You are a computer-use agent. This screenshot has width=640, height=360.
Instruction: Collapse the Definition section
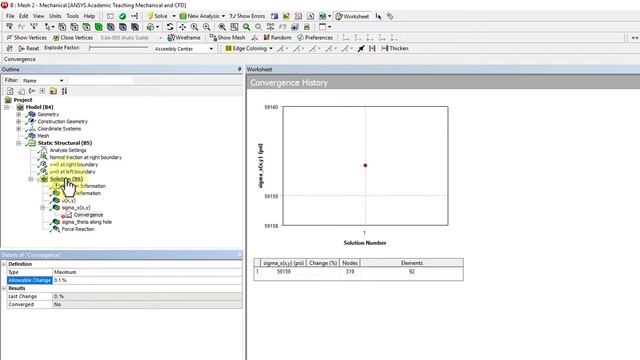pos(4,264)
